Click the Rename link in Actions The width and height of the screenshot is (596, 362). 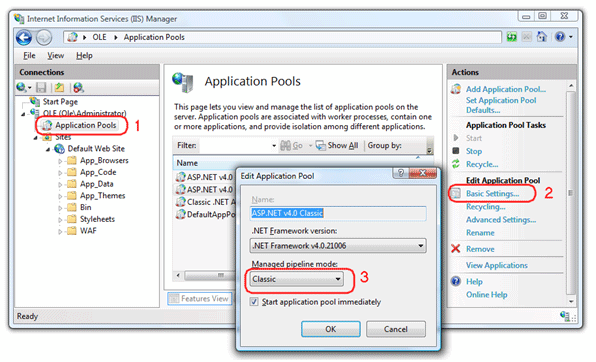[480, 233]
